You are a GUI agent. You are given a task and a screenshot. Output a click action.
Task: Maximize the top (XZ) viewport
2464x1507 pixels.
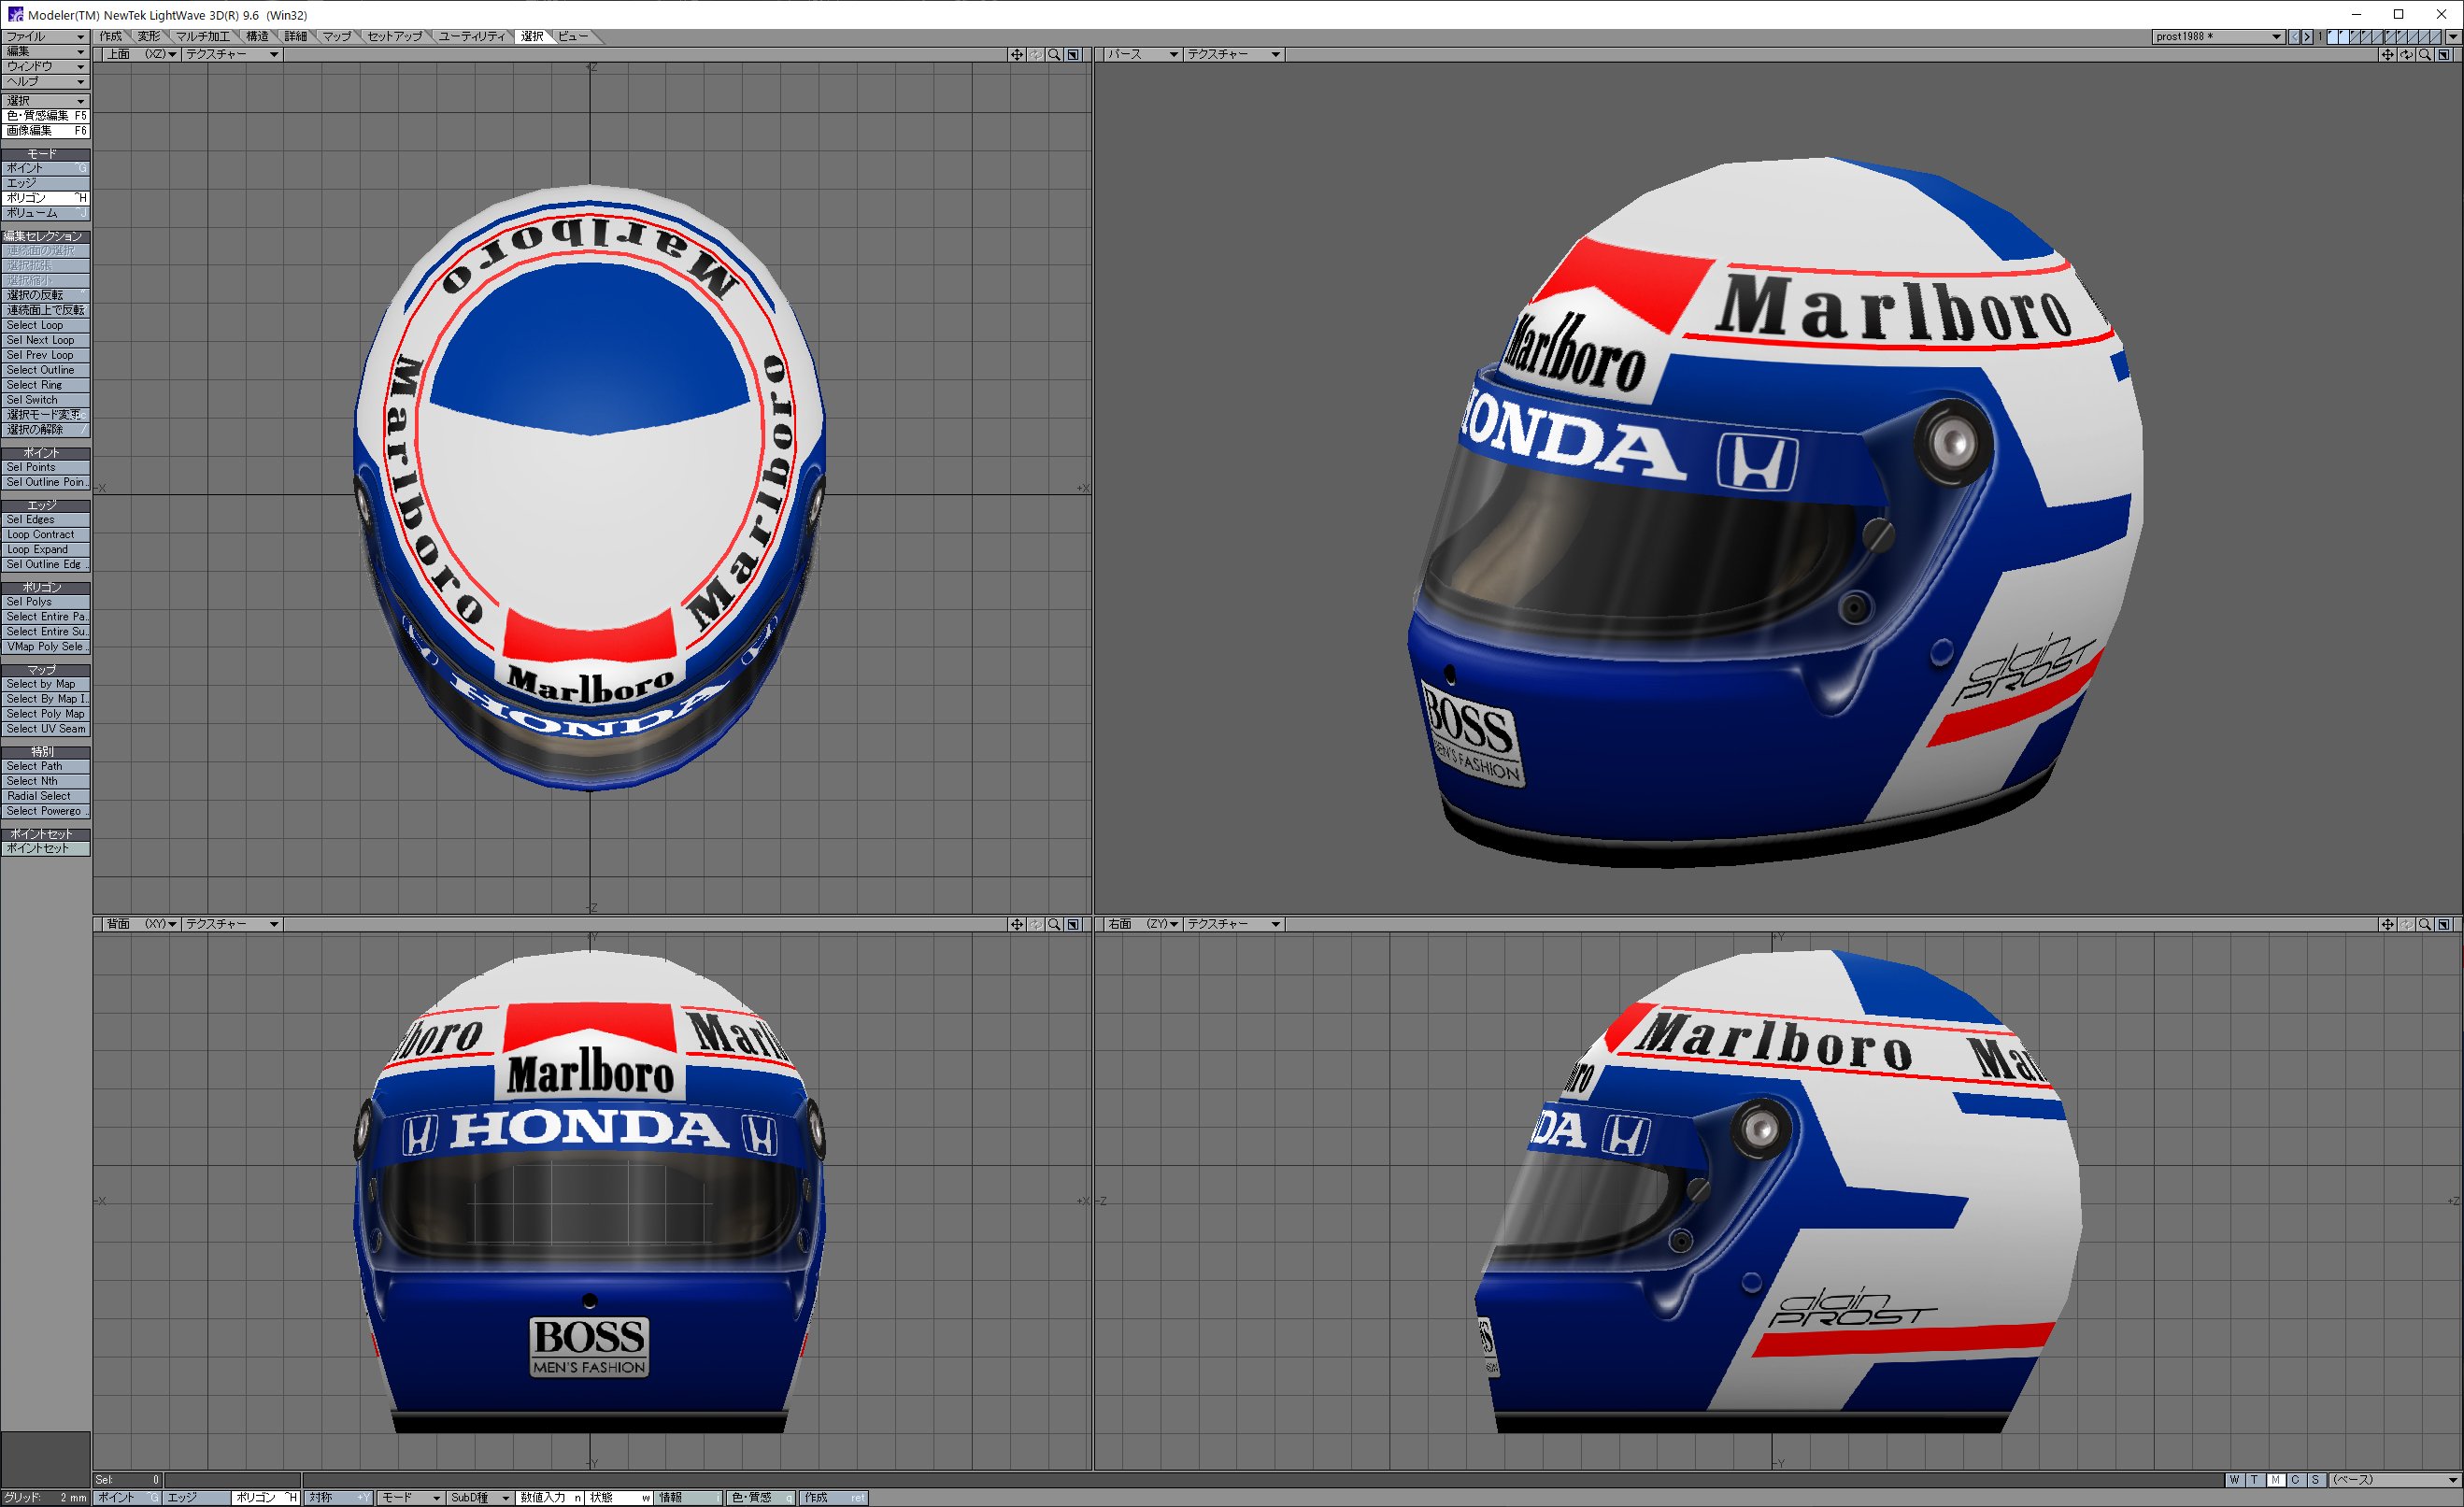(1073, 55)
